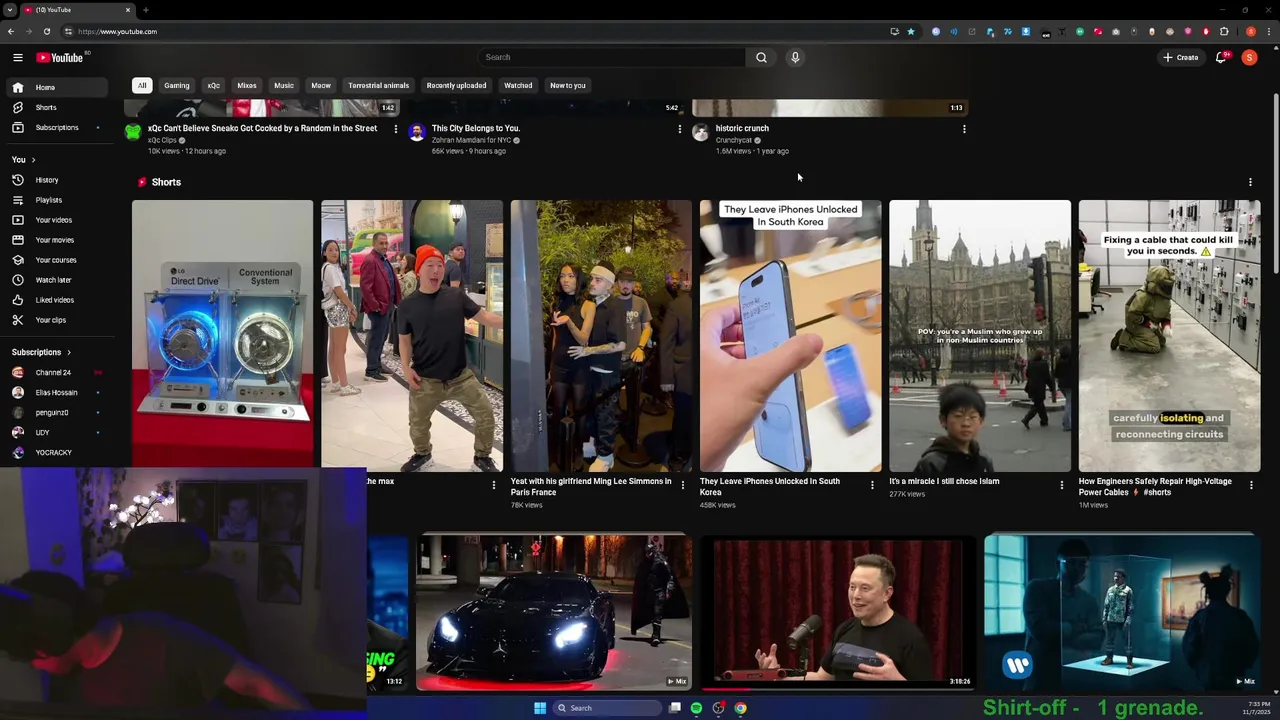Open options menu for historic crunch video

(x=964, y=129)
